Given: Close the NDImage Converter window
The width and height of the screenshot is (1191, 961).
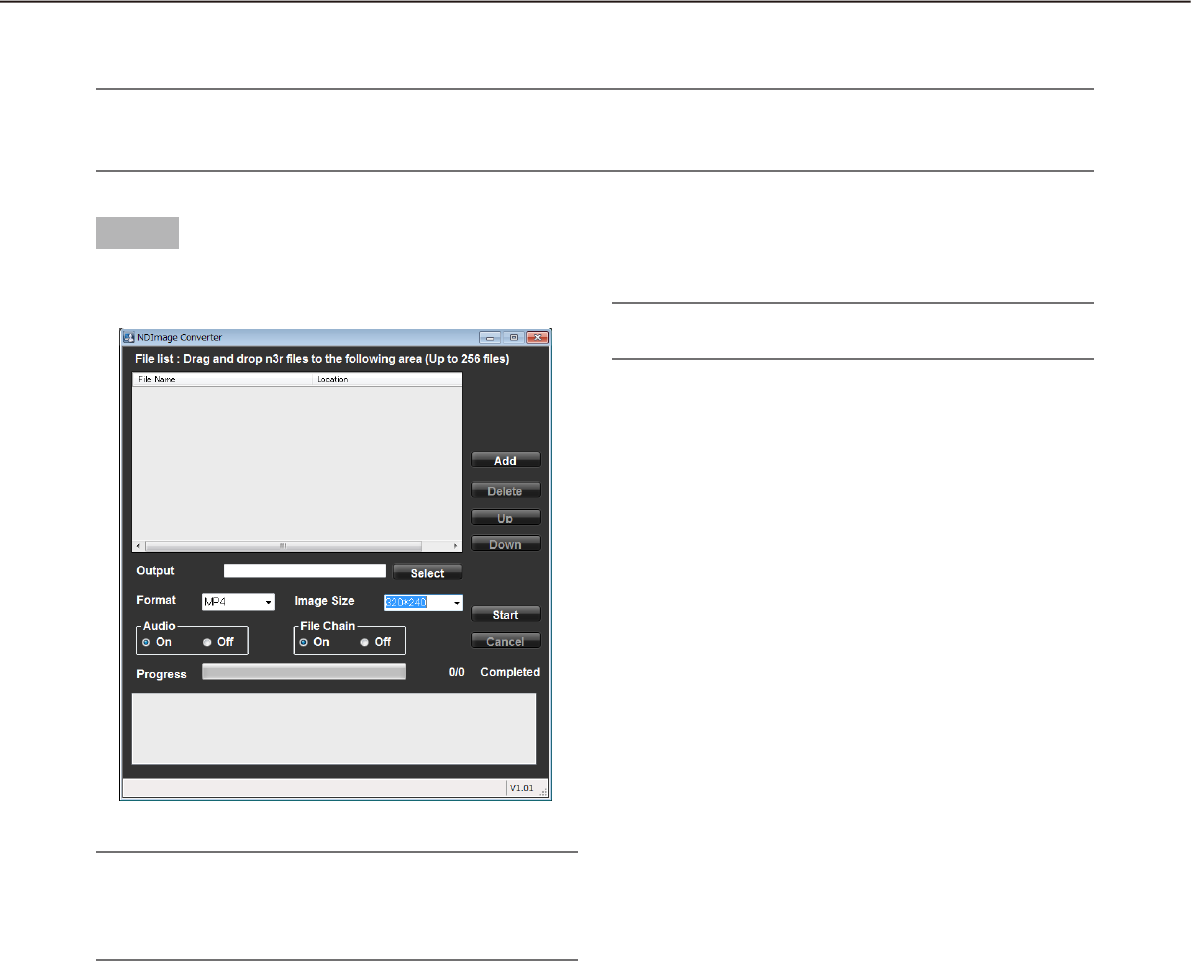Looking at the screenshot, I should point(538,337).
